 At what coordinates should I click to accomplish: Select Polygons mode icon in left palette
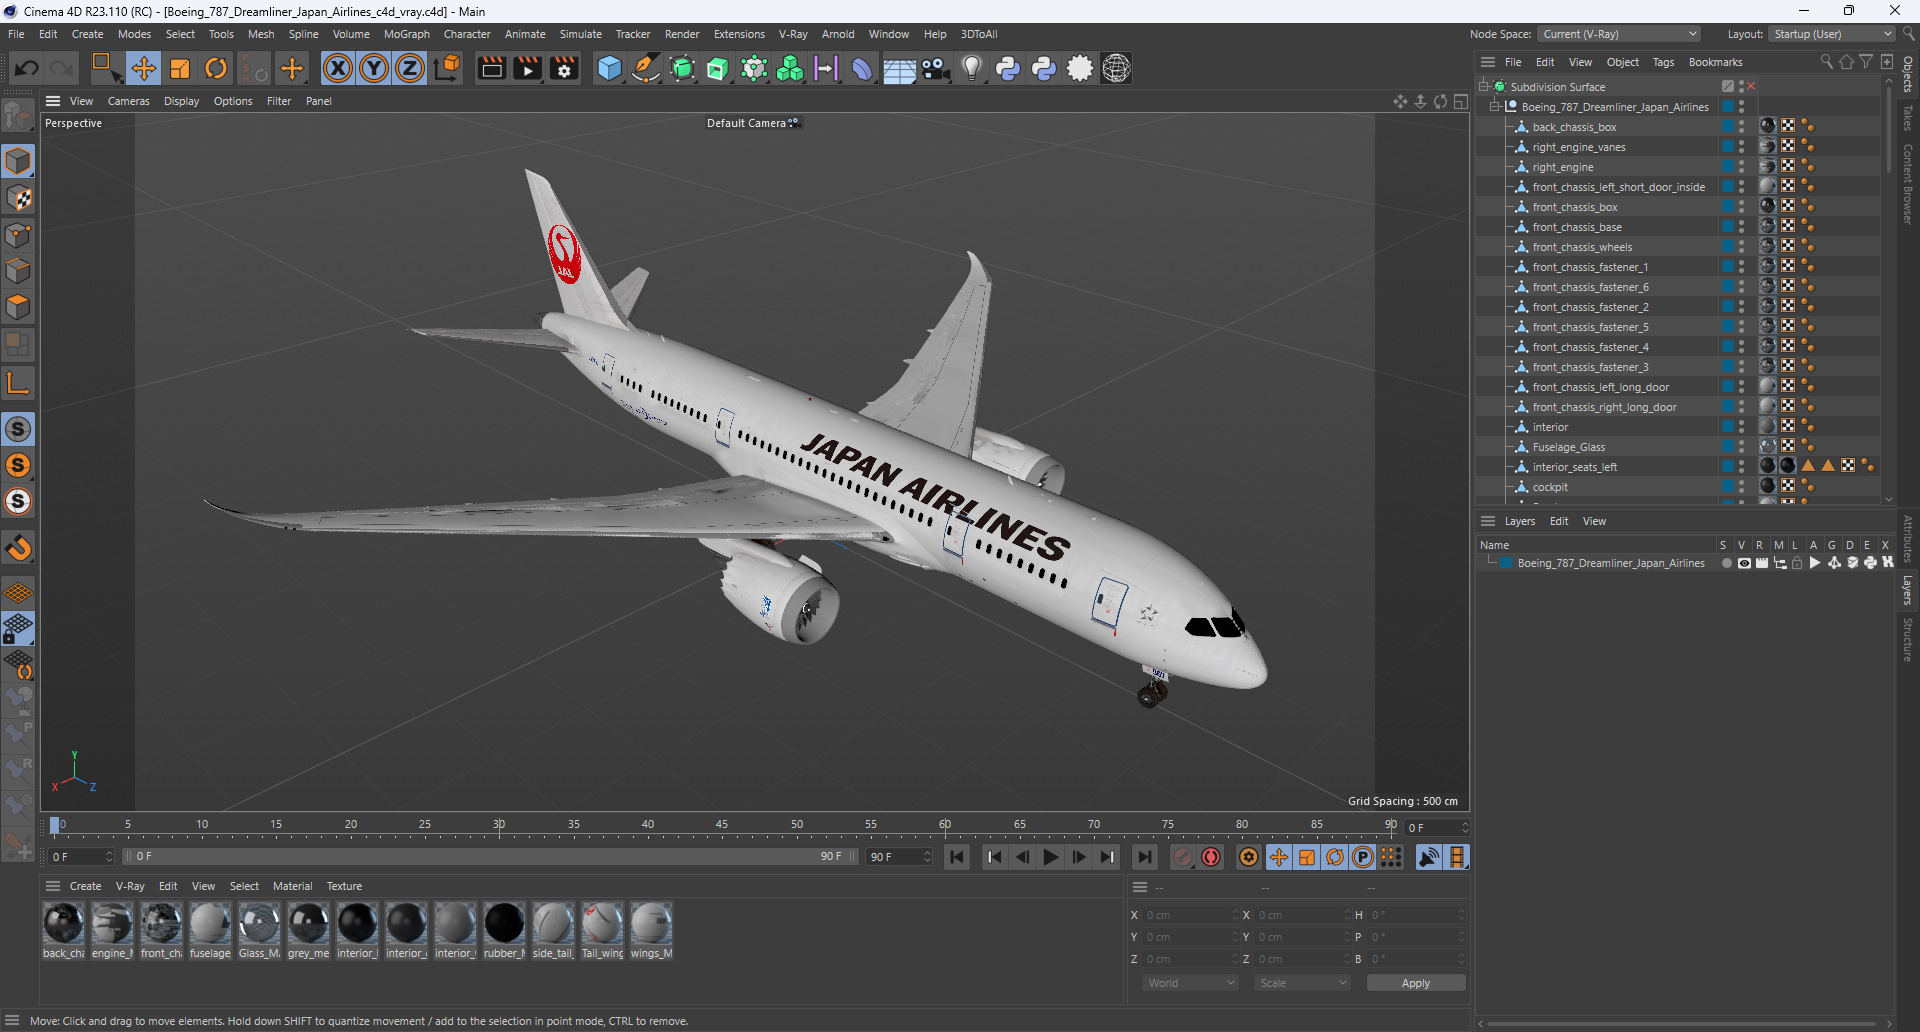pyautogui.click(x=19, y=307)
